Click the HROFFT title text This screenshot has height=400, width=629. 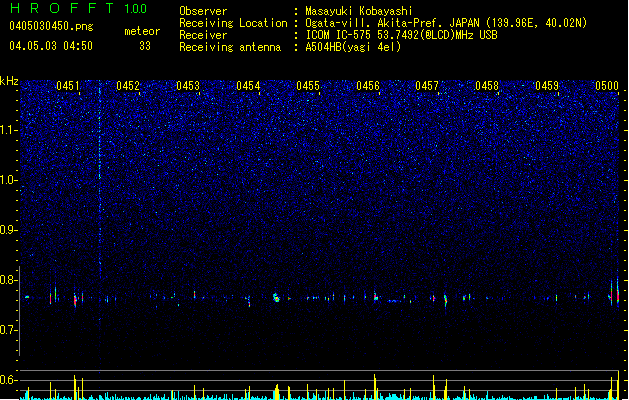coord(61,8)
